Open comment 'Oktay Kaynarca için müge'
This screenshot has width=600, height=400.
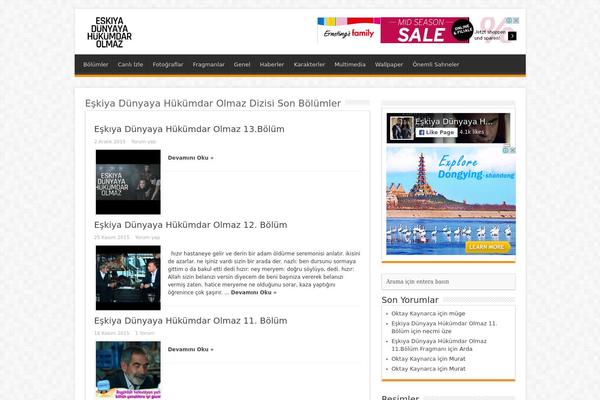tap(428, 313)
